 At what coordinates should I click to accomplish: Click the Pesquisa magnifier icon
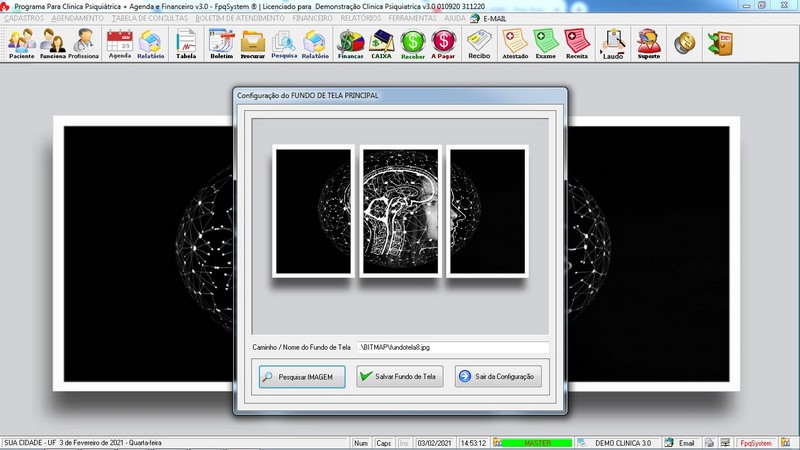(284, 44)
